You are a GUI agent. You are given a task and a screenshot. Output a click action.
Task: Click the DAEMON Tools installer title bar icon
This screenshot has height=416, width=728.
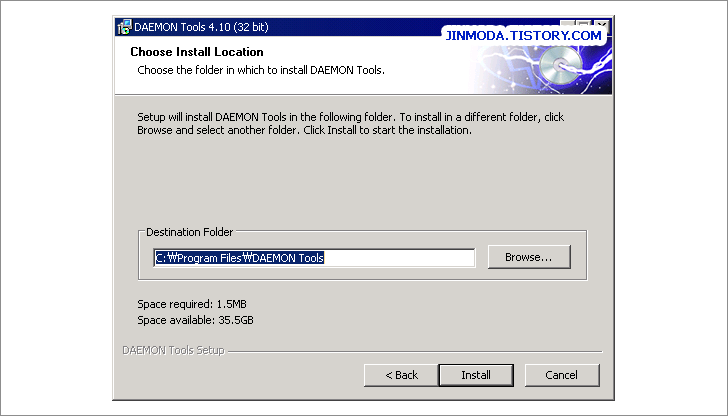coord(124,27)
